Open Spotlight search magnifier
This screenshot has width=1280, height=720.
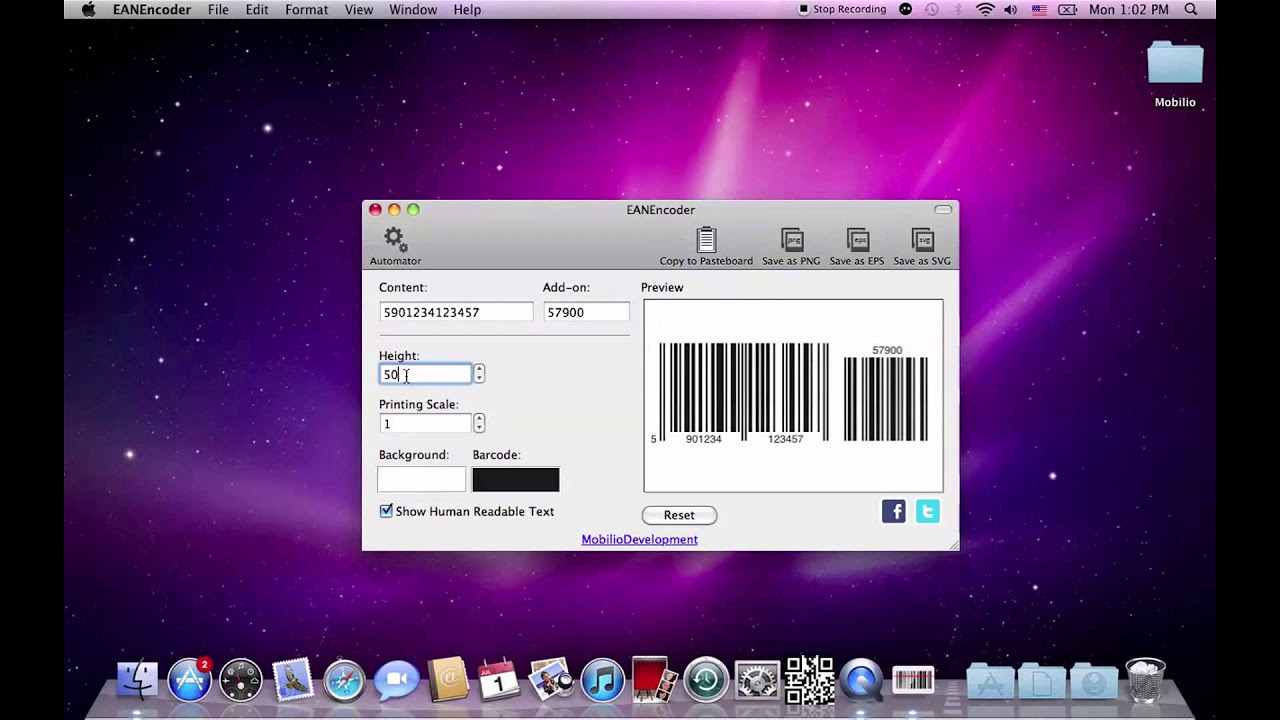[x=1191, y=9]
